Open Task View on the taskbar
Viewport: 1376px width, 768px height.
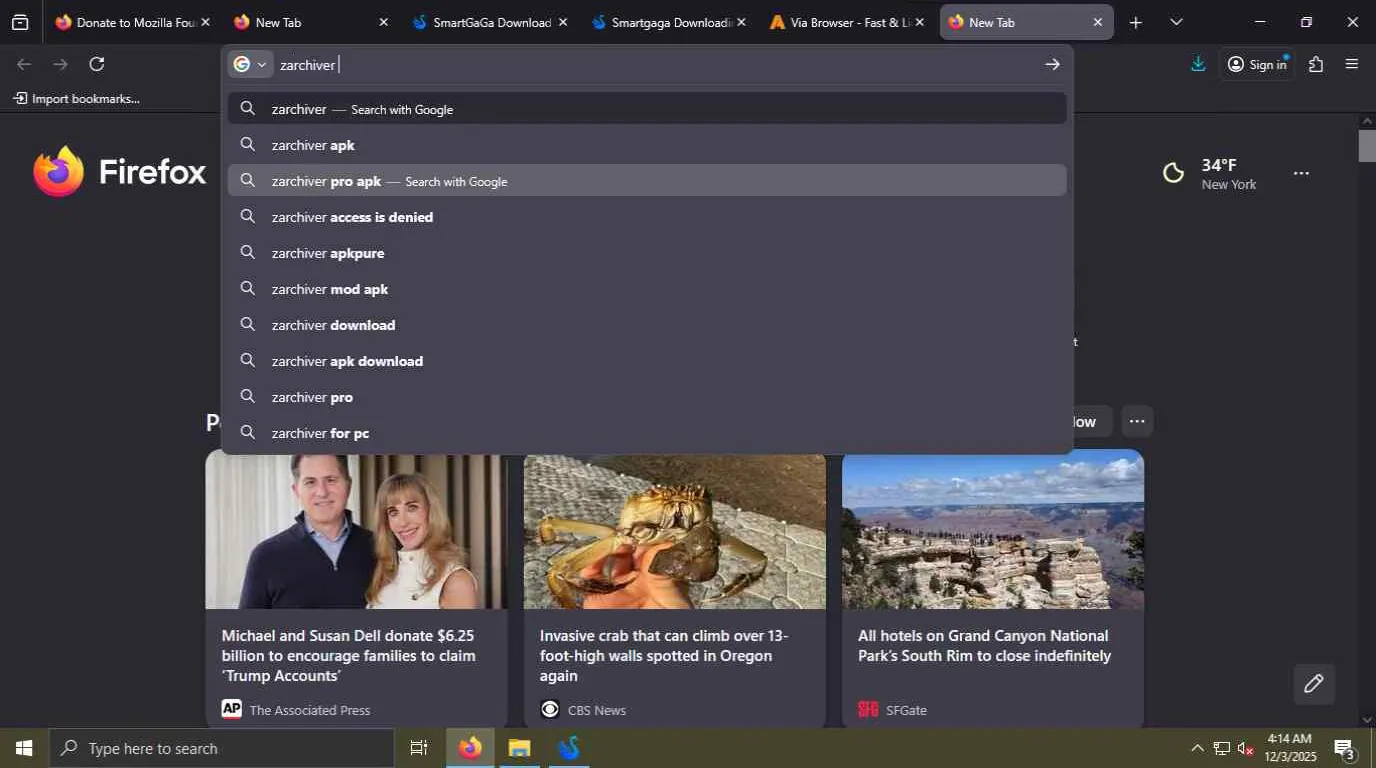(x=419, y=748)
